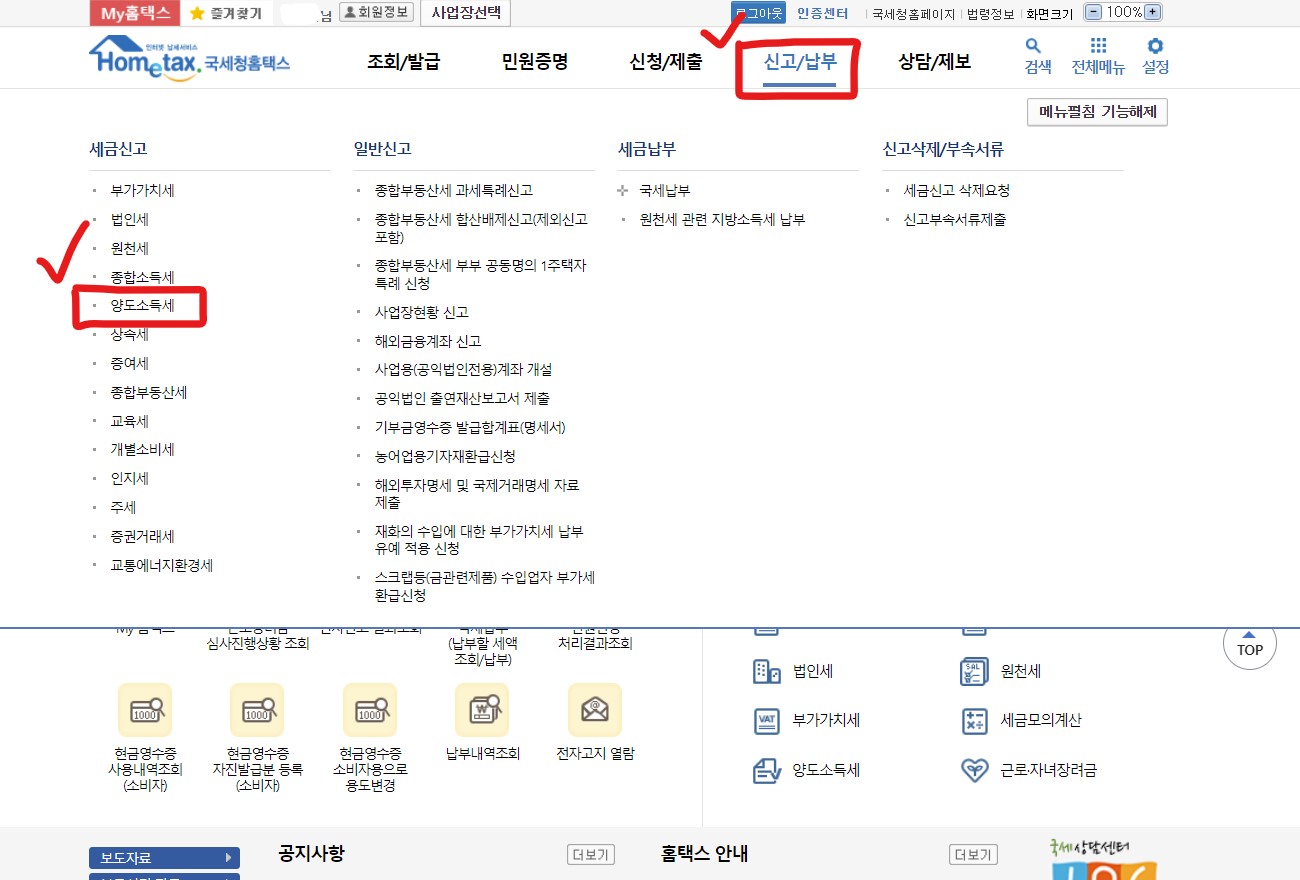The width and height of the screenshot is (1300, 880).
Task: Select 증권거래세 under 세금신고
Action: 142,537
